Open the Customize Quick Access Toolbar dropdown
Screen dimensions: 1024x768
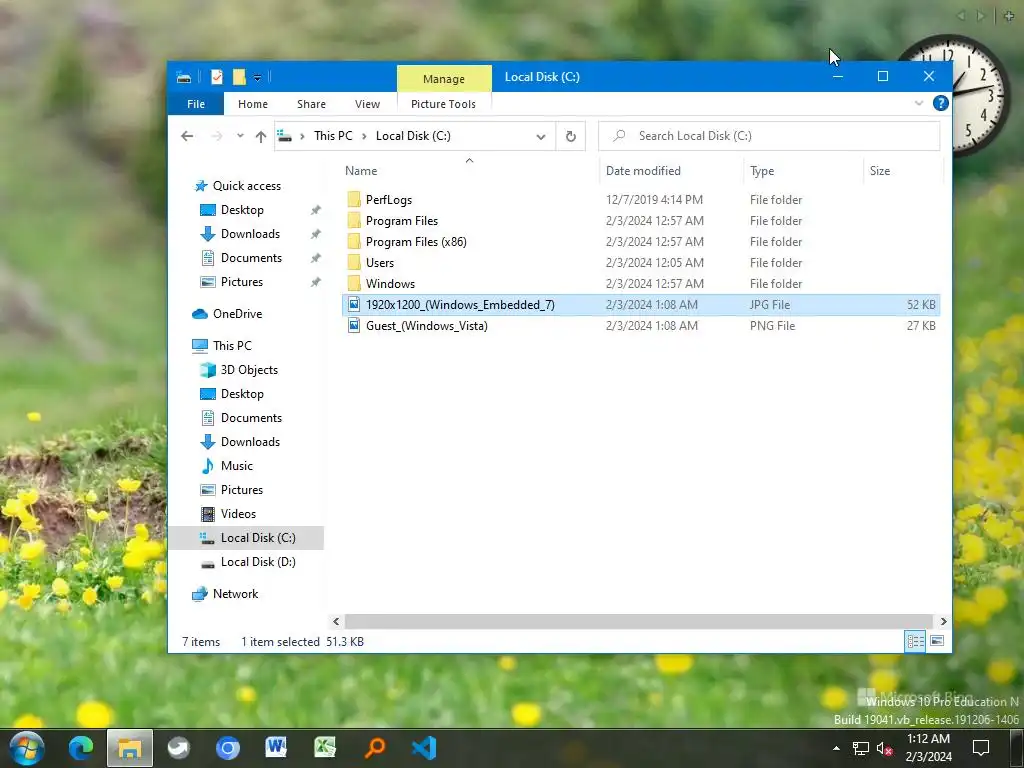tap(257, 78)
